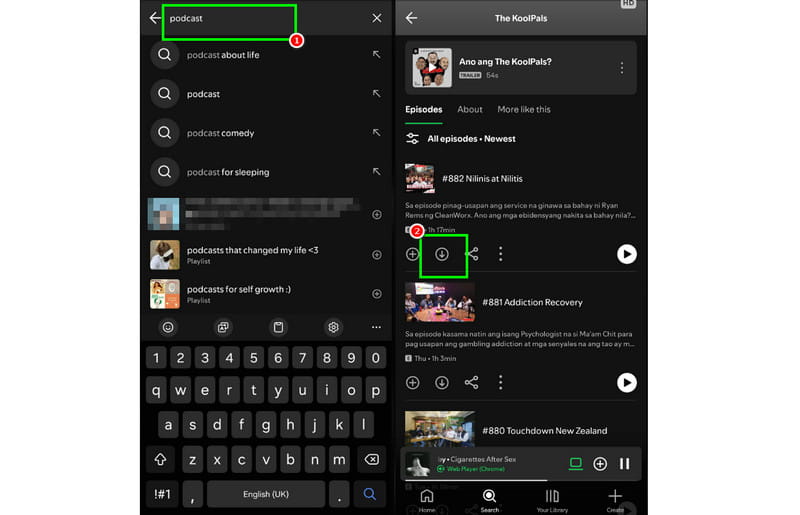
Task: Add episode #881 to your library
Action: pos(412,382)
